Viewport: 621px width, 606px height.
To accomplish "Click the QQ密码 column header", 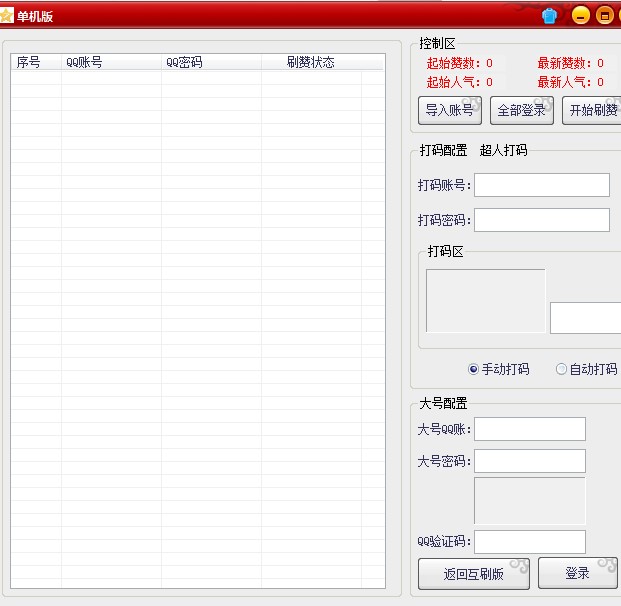I will (x=211, y=62).
